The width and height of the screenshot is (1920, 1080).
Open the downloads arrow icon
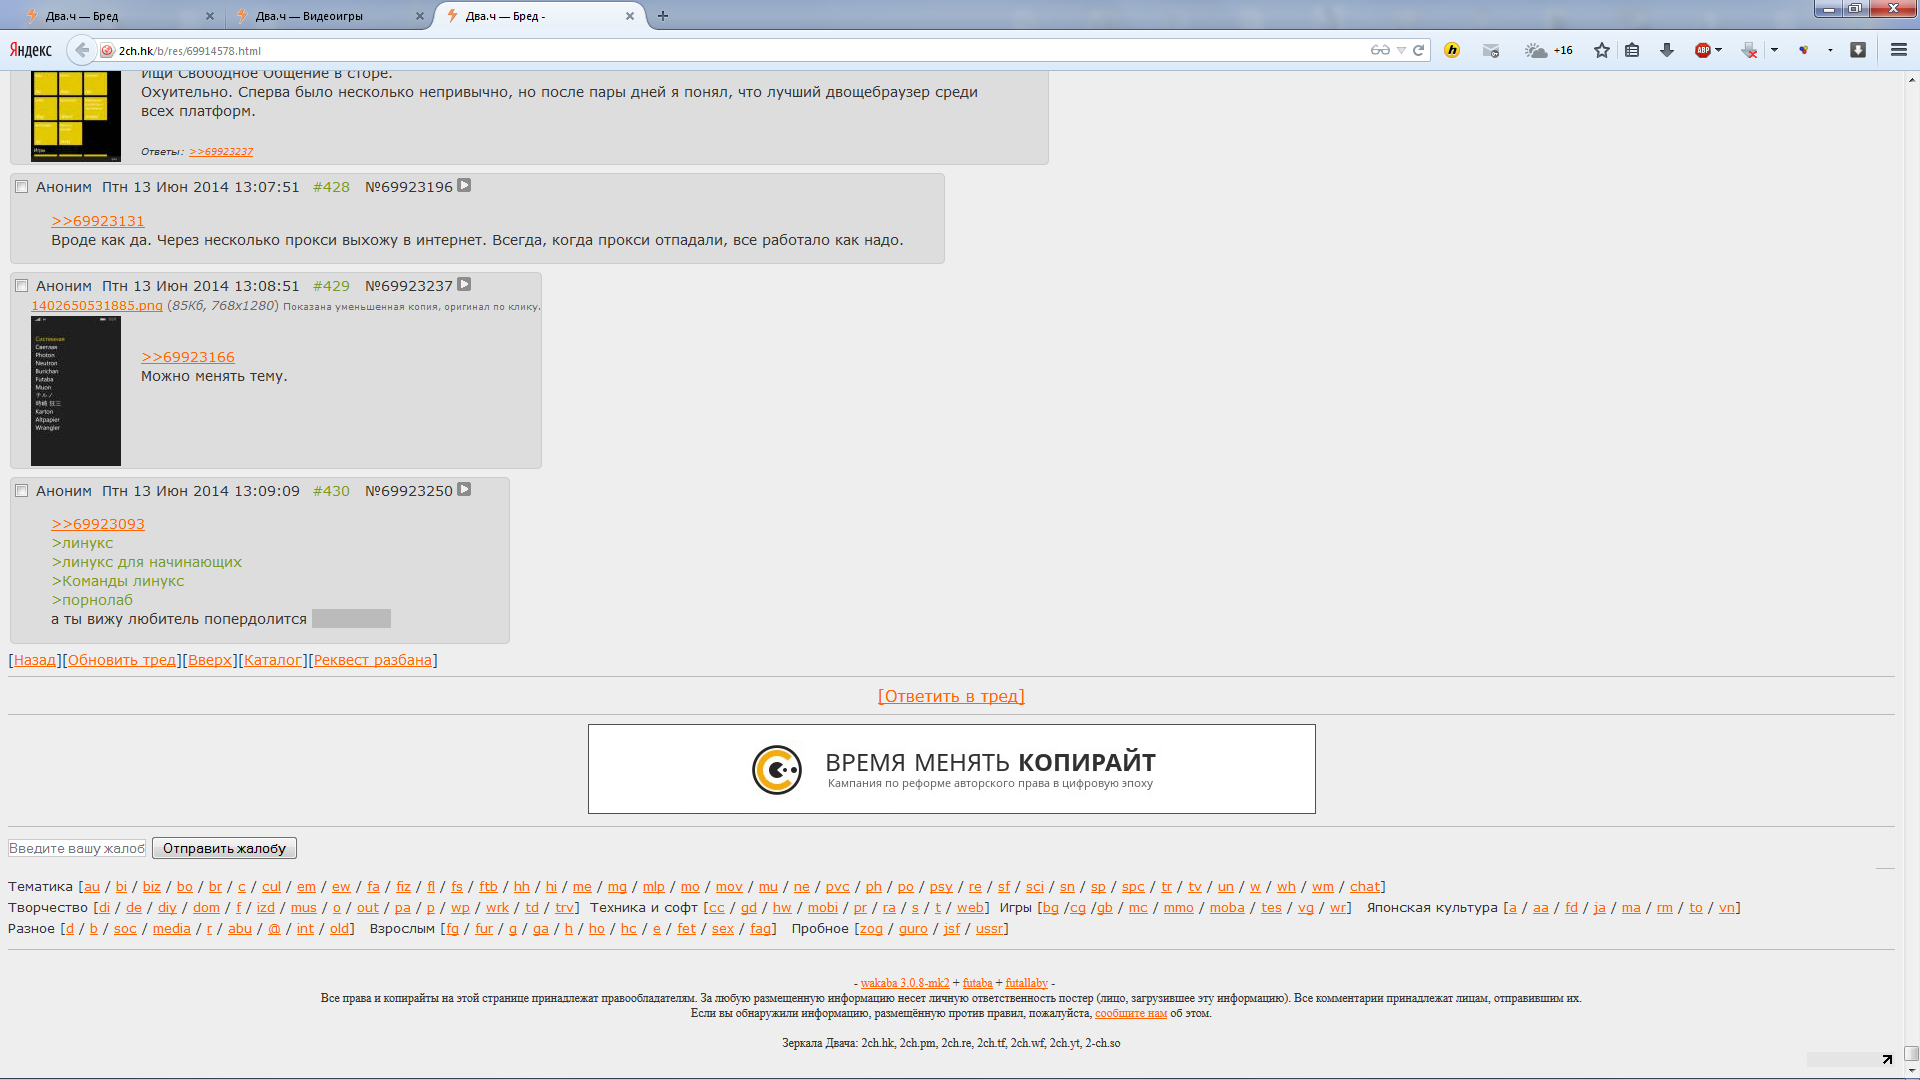pyautogui.click(x=1667, y=50)
